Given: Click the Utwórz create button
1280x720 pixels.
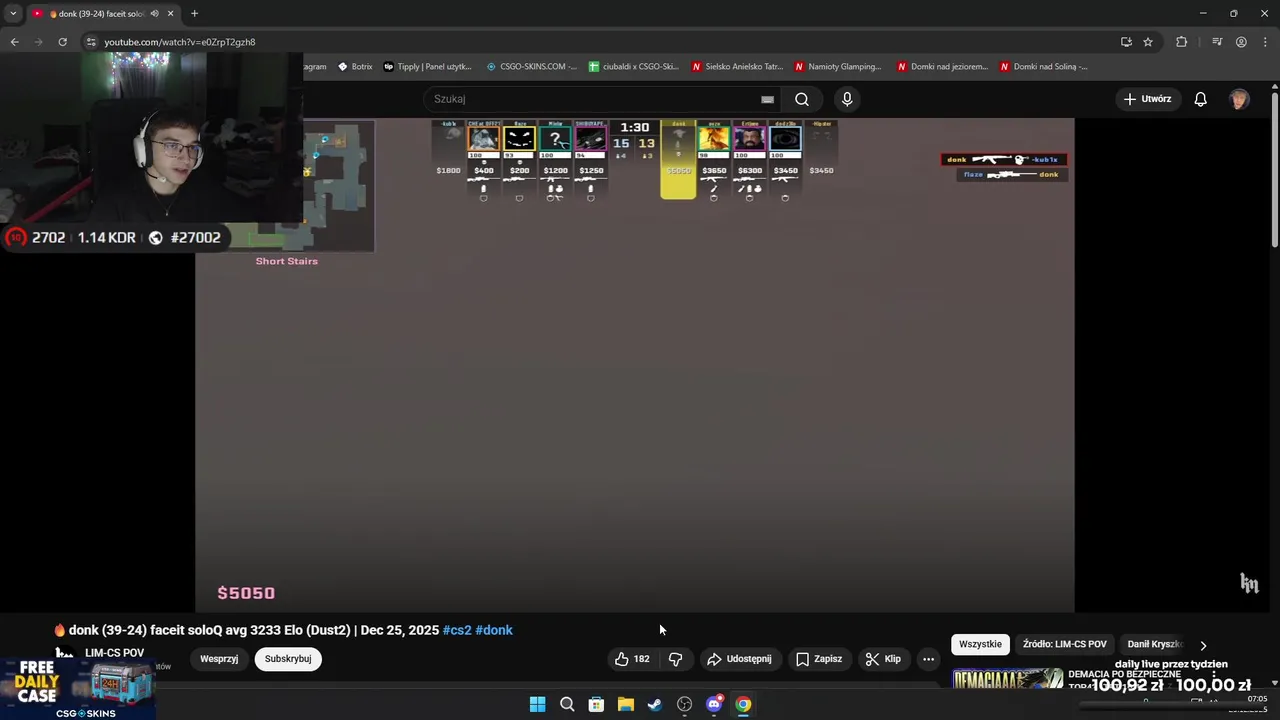Looking at the screenshot, I should 1147,99.
